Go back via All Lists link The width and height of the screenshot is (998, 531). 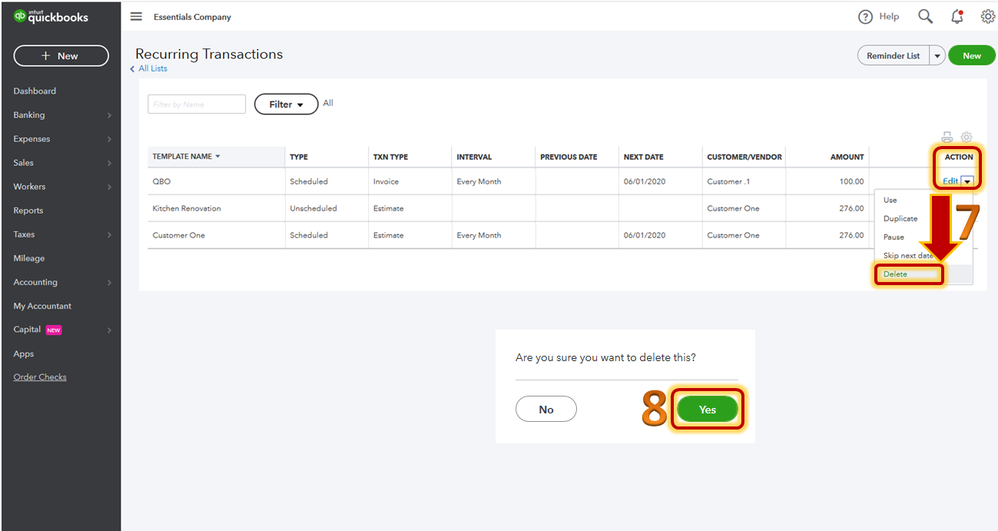152,69
